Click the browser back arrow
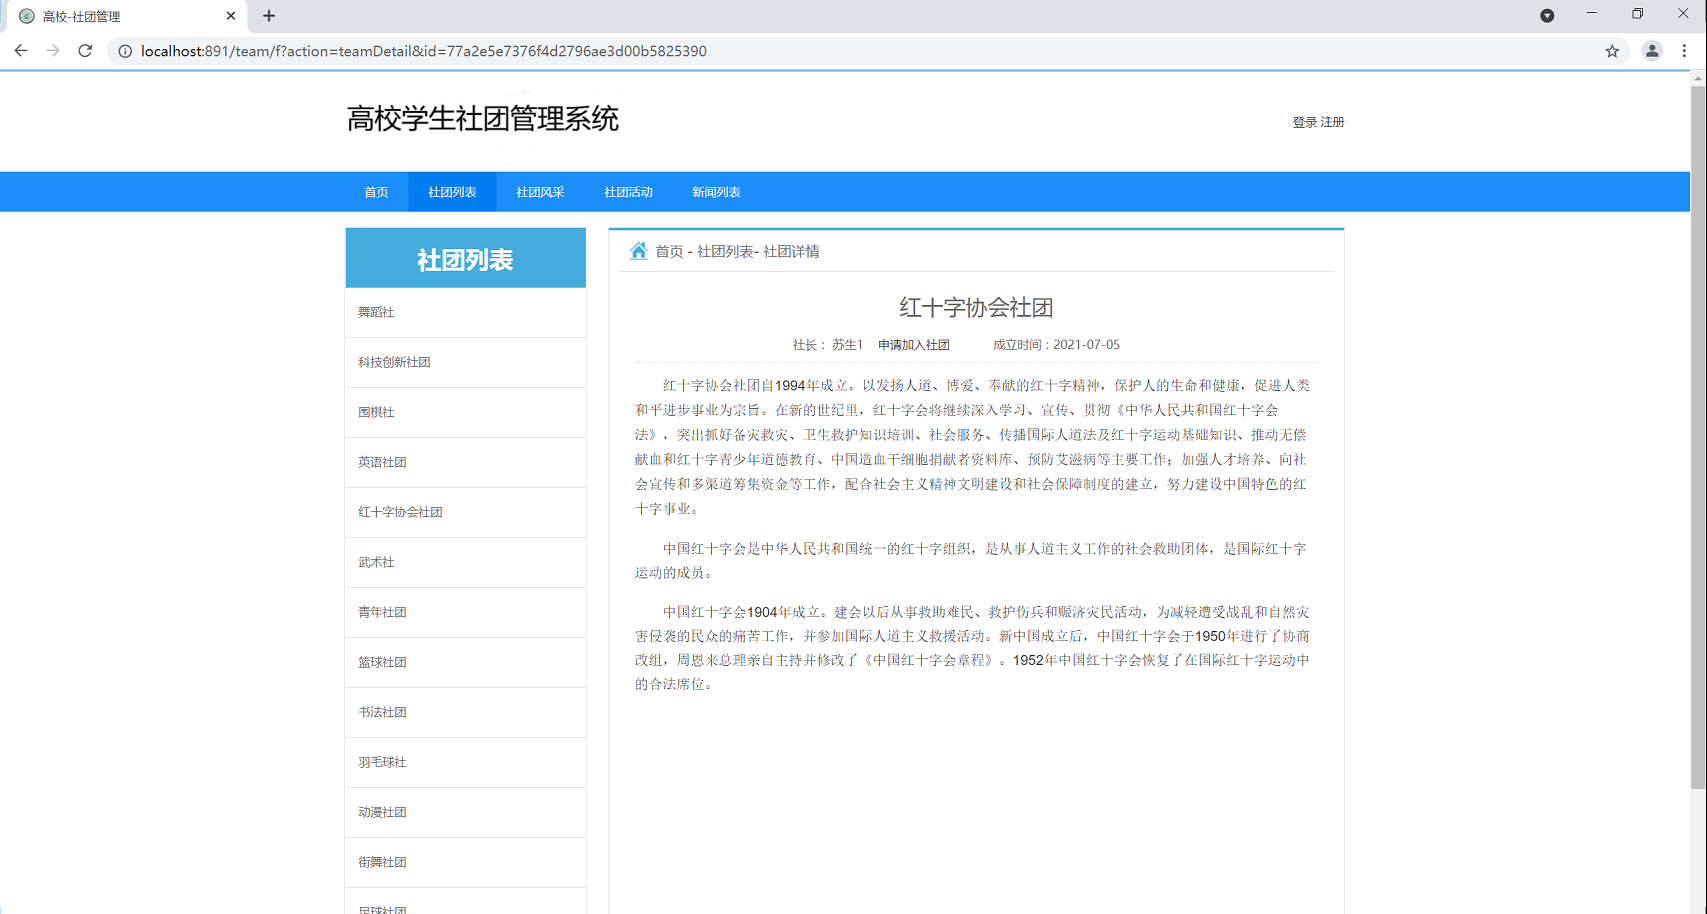Screen dimensions: 1707x914 [x=21, y=51]
